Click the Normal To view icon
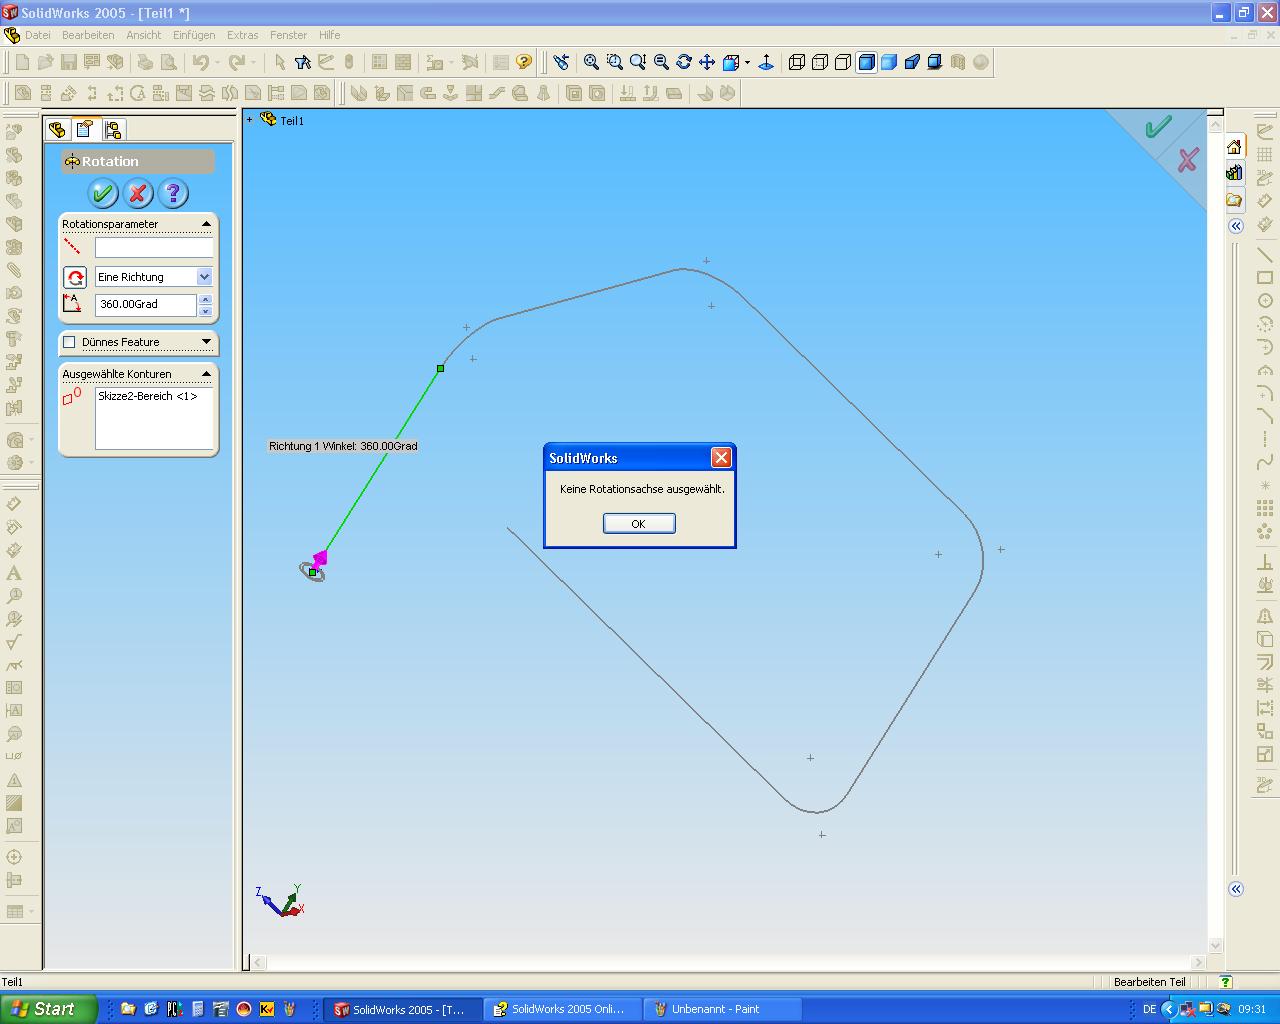 [x=766, y=62]
